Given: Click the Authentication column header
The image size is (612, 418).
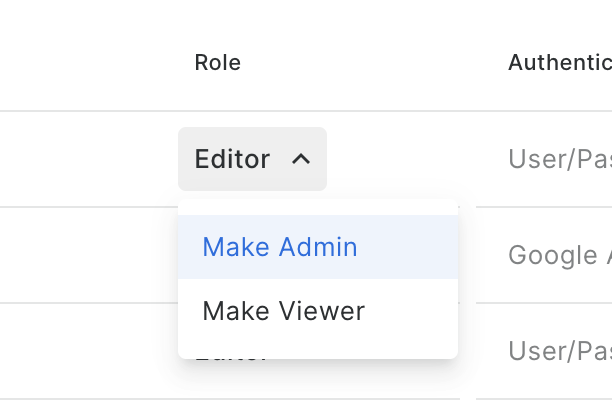Looking at the screenshot, I should coord(559,63).
